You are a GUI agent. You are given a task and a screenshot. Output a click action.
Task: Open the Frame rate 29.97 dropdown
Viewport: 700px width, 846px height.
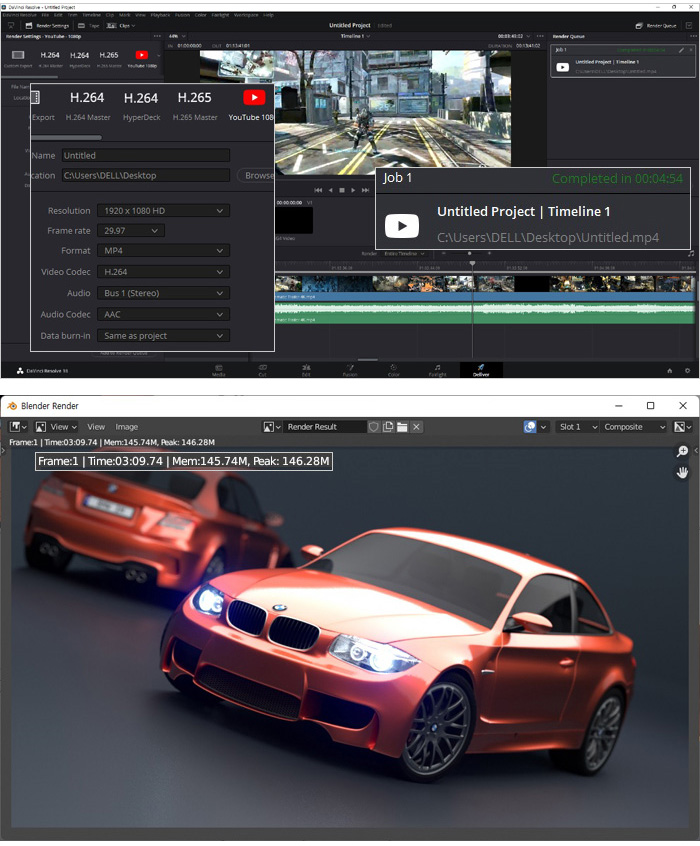[x=131, y=230]
